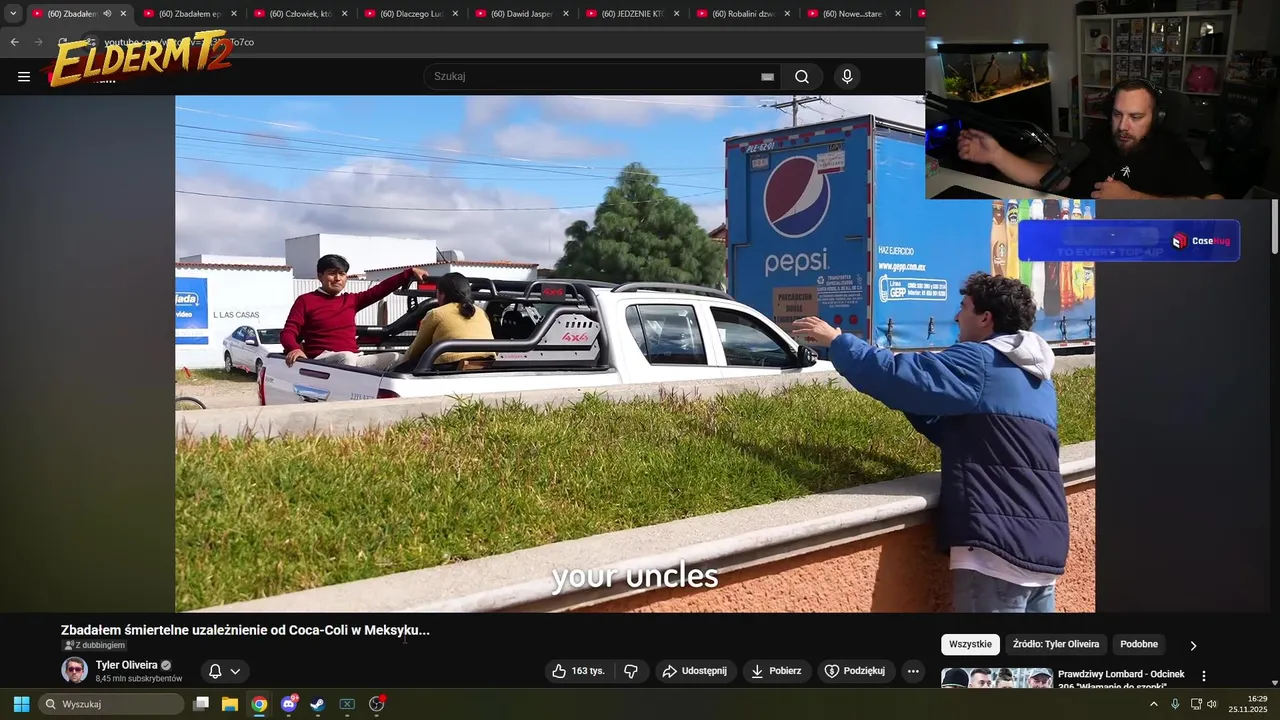Open the on-screen keyboard icon in the search box

click(x=767, y=77)
